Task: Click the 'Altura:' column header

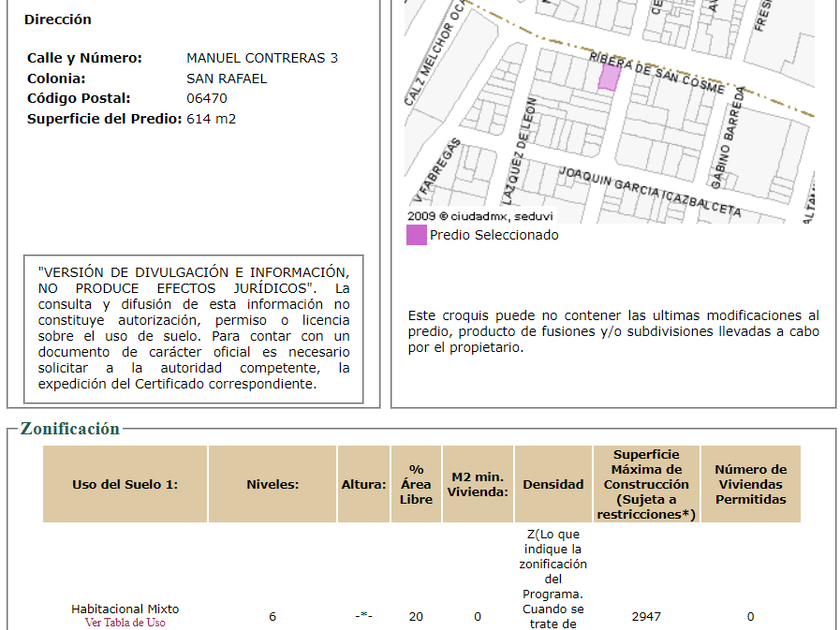Action: point(364,484)
